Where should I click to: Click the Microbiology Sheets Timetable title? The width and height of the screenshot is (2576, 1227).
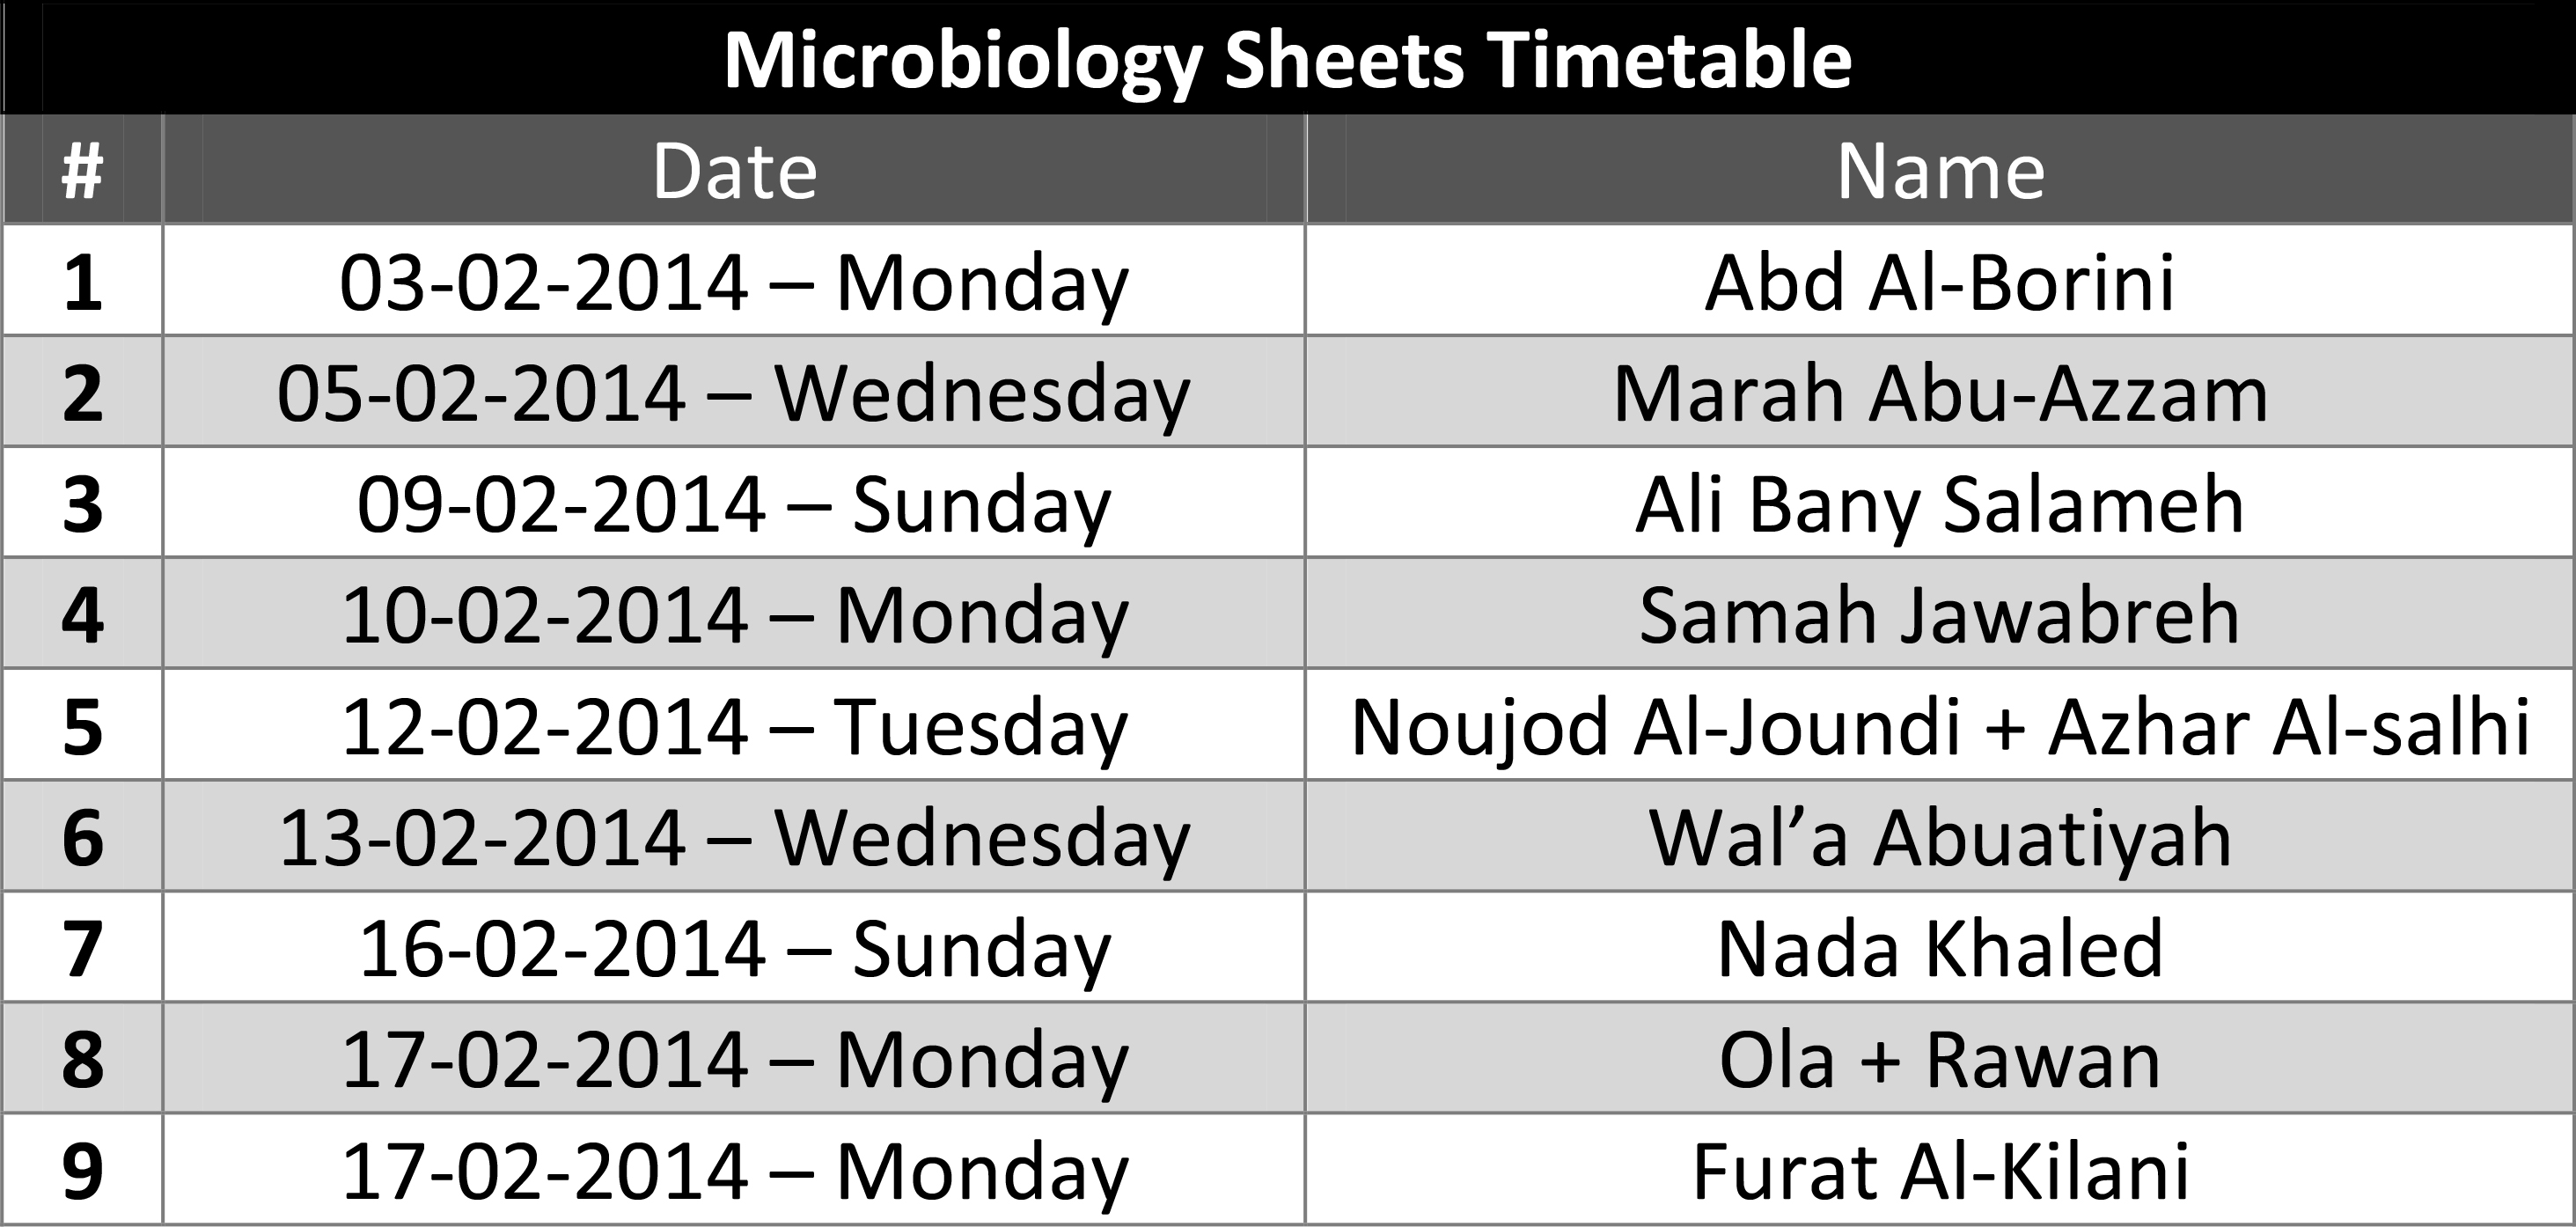coord(1288,60)
